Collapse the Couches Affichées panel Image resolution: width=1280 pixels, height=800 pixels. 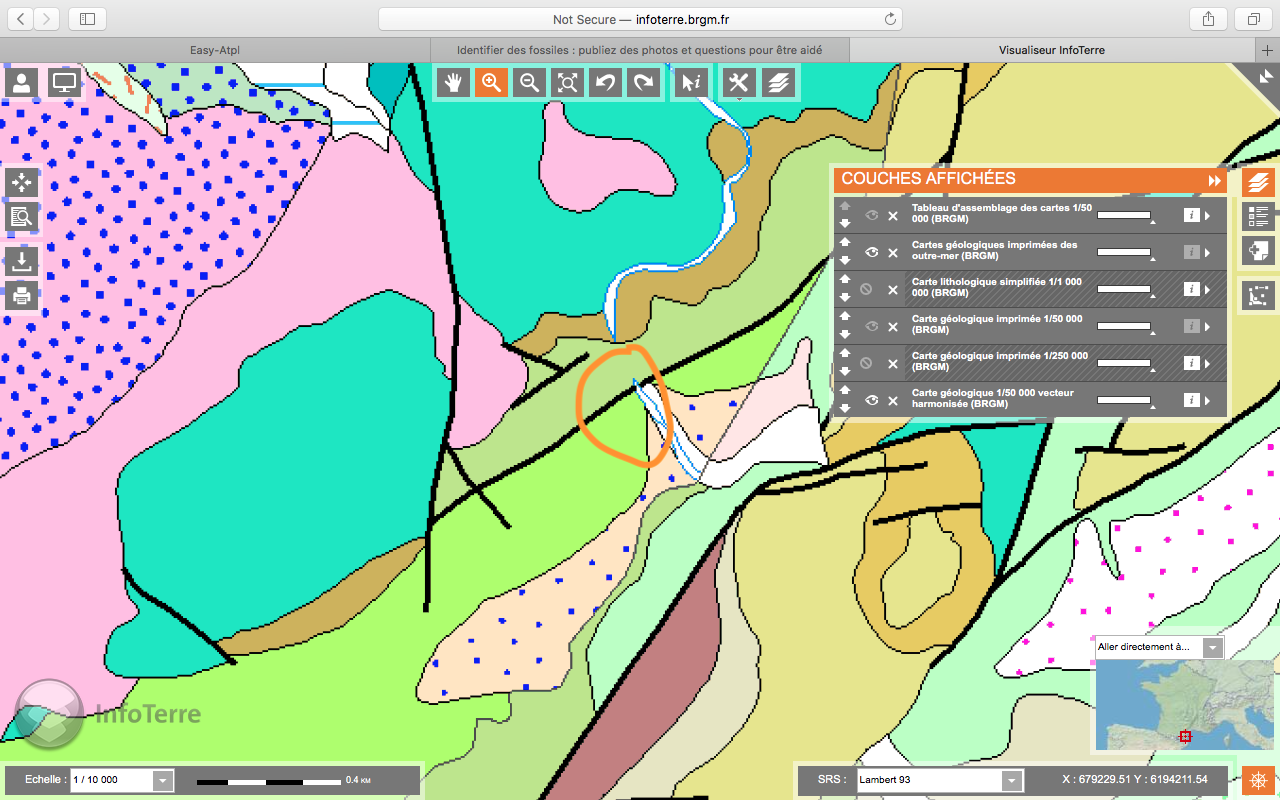point(1214,181)
